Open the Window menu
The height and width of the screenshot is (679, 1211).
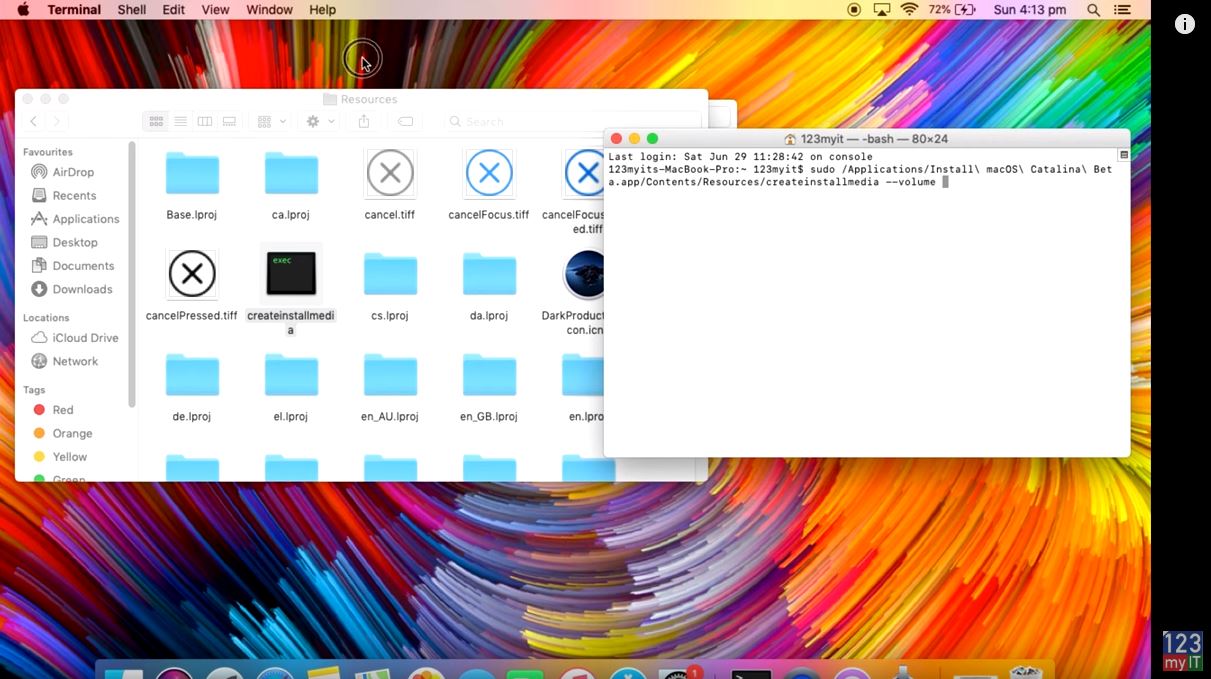pos(269,10)
